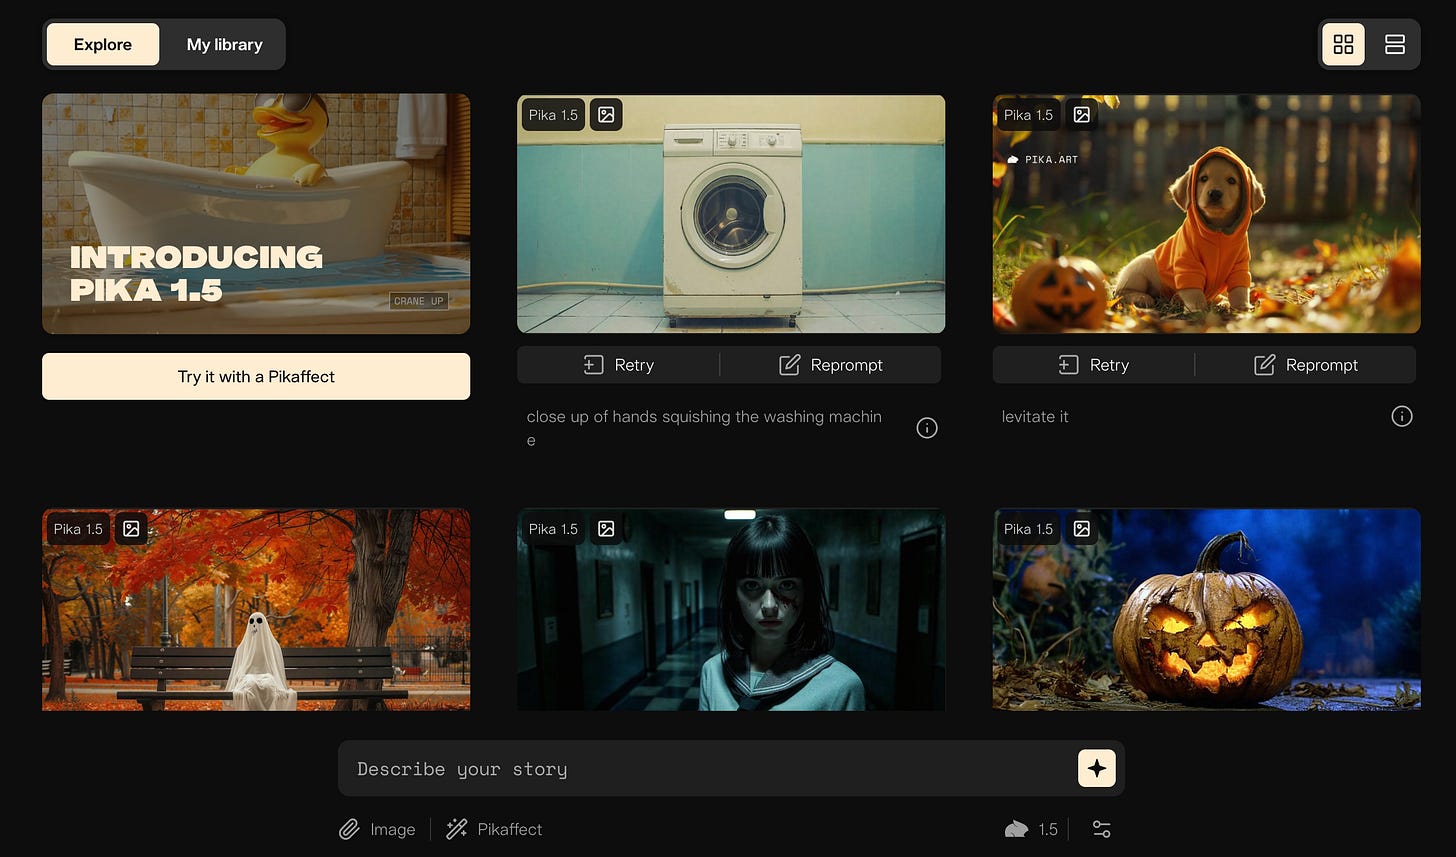This screenshot has height=857, width=1456.
Task: Click the Try it with a Pikaffect button
Action: [x=256, y=376]
